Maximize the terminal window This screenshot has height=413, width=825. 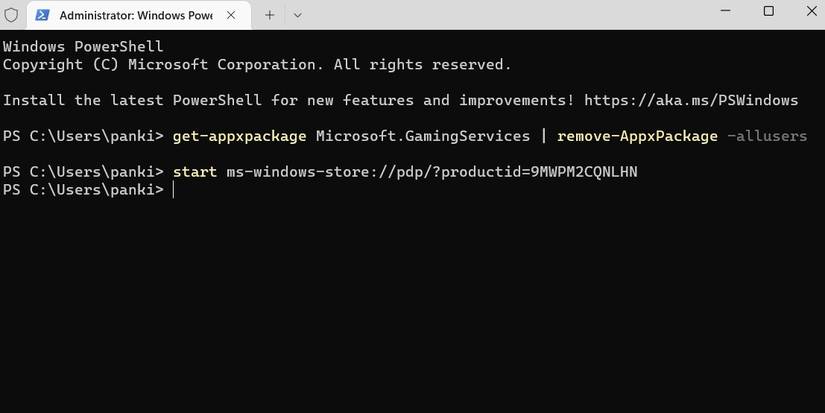point(768,12)
